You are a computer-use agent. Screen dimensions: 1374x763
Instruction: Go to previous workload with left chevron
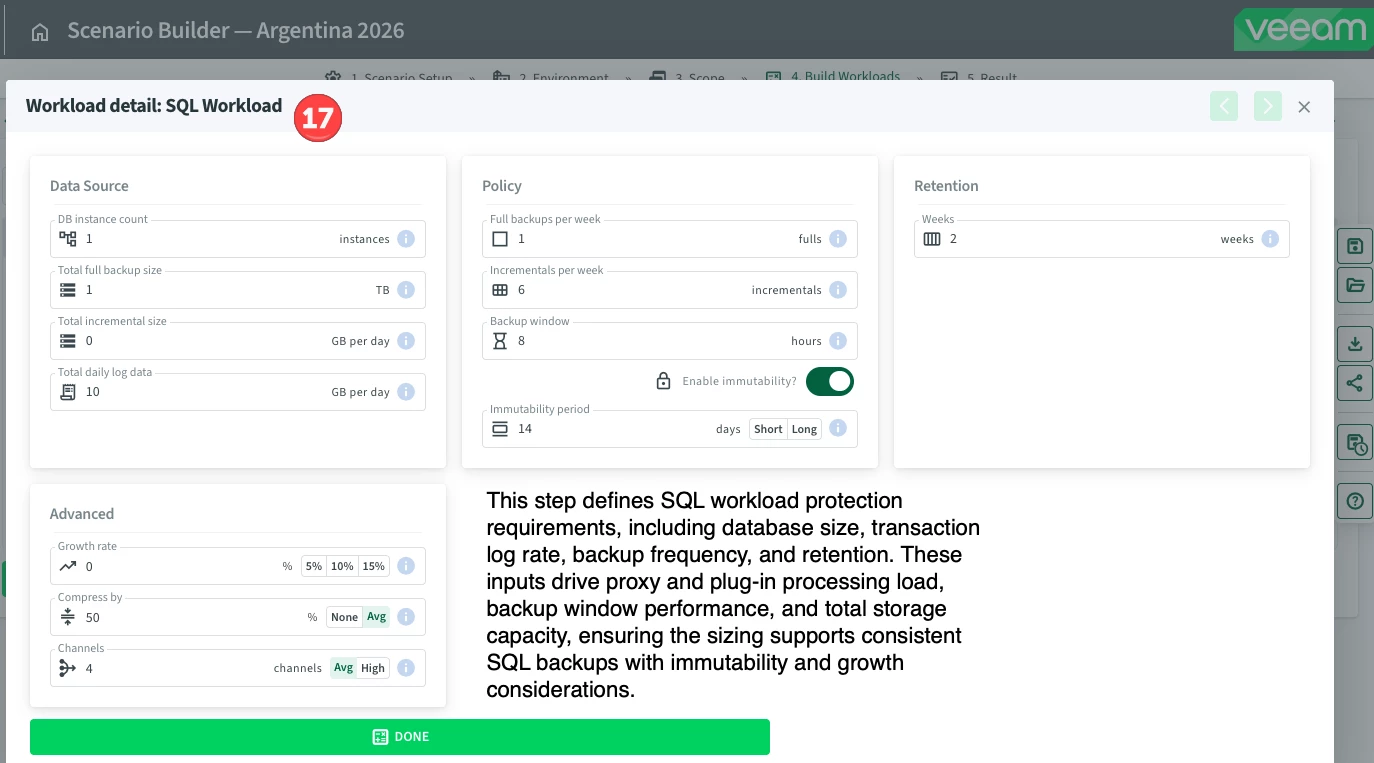(1223, 106)
